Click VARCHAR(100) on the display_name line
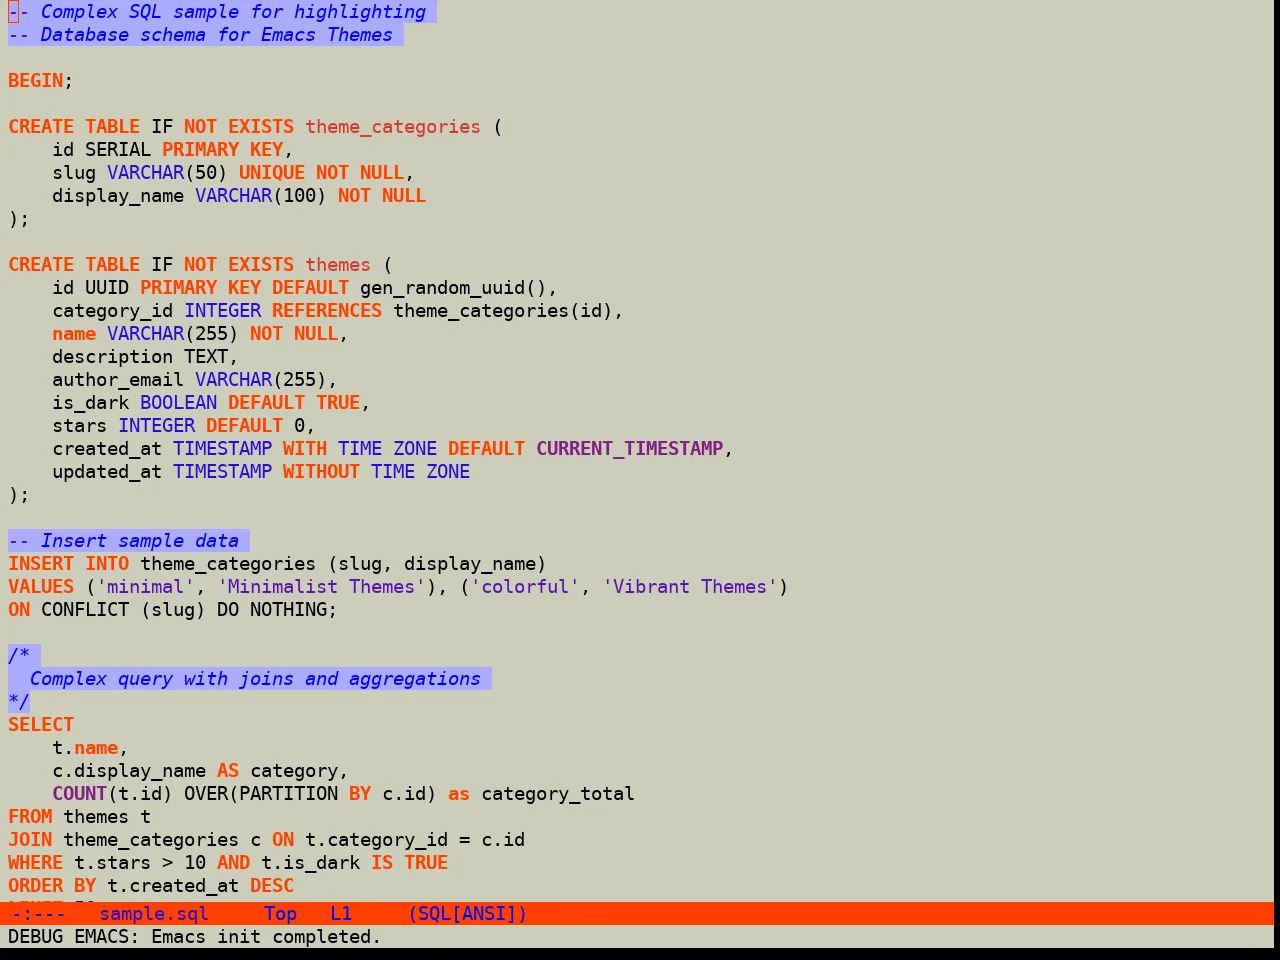 (261, 196)
